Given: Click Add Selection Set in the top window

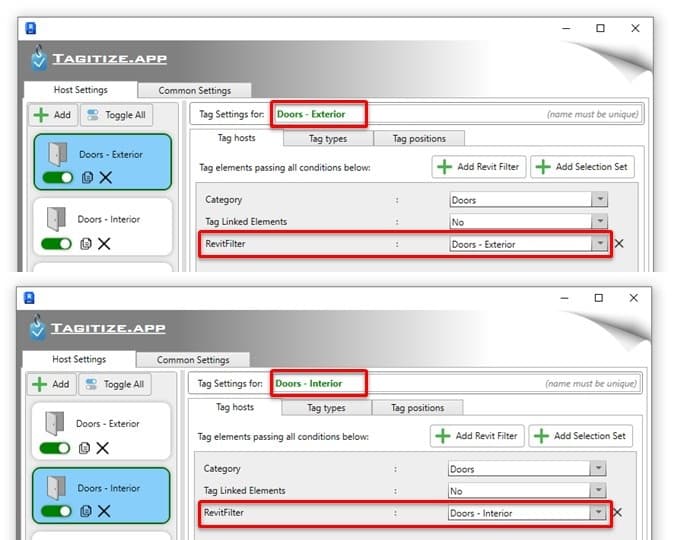Looking at the screenshot, I should point(582,166).
